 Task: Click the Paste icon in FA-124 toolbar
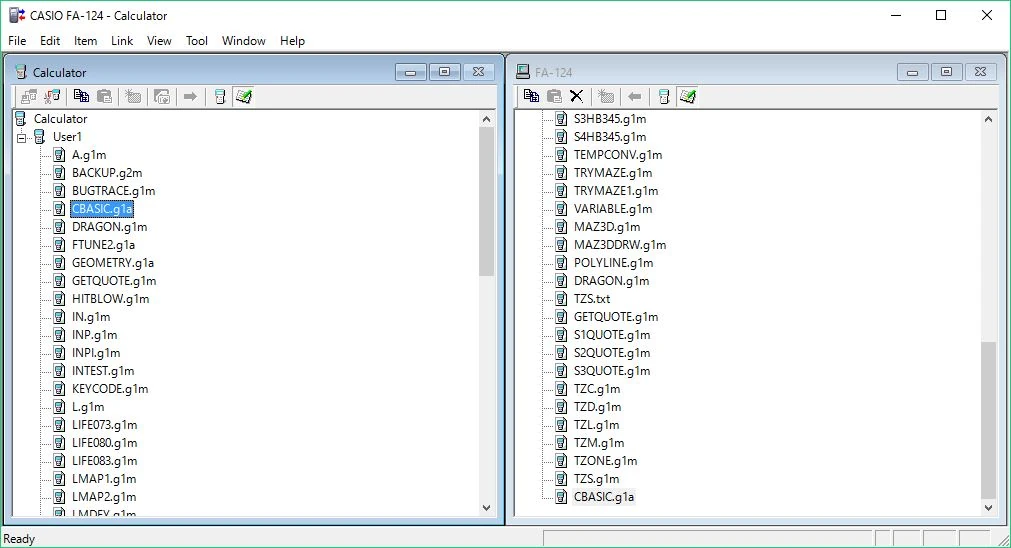click(x=555, y=97)
